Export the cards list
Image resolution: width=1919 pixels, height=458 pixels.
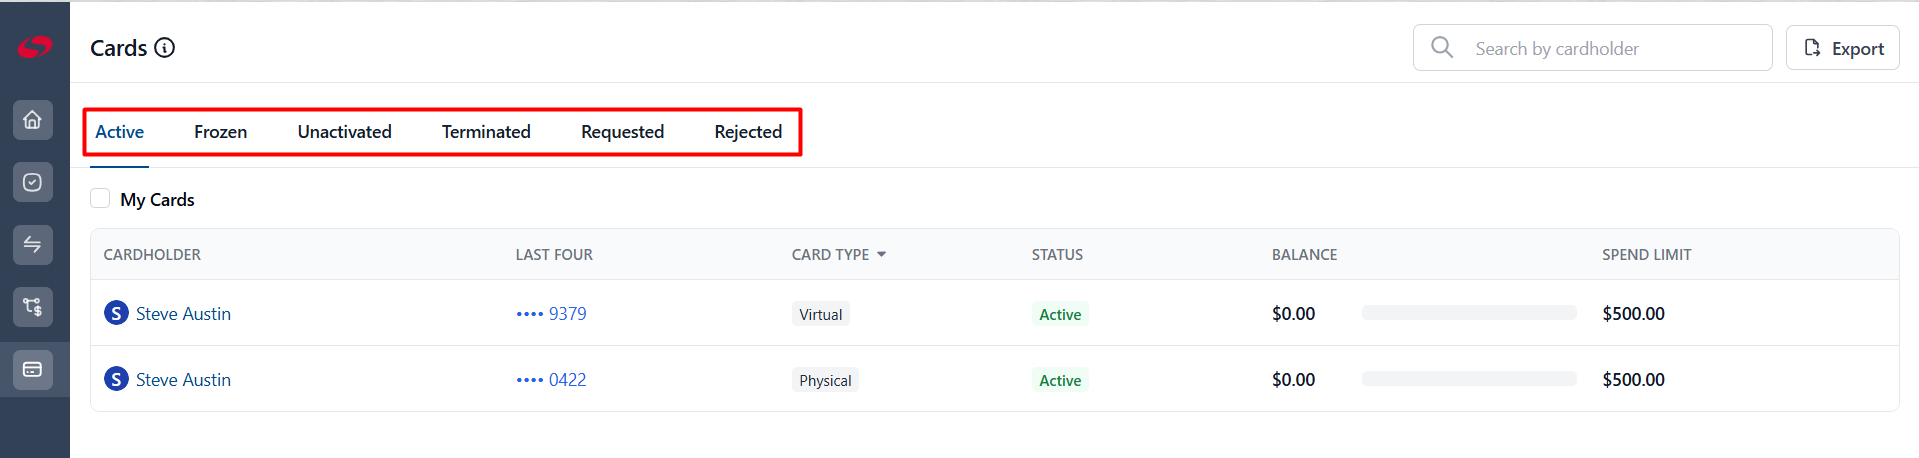click(x=1842, y=48)
